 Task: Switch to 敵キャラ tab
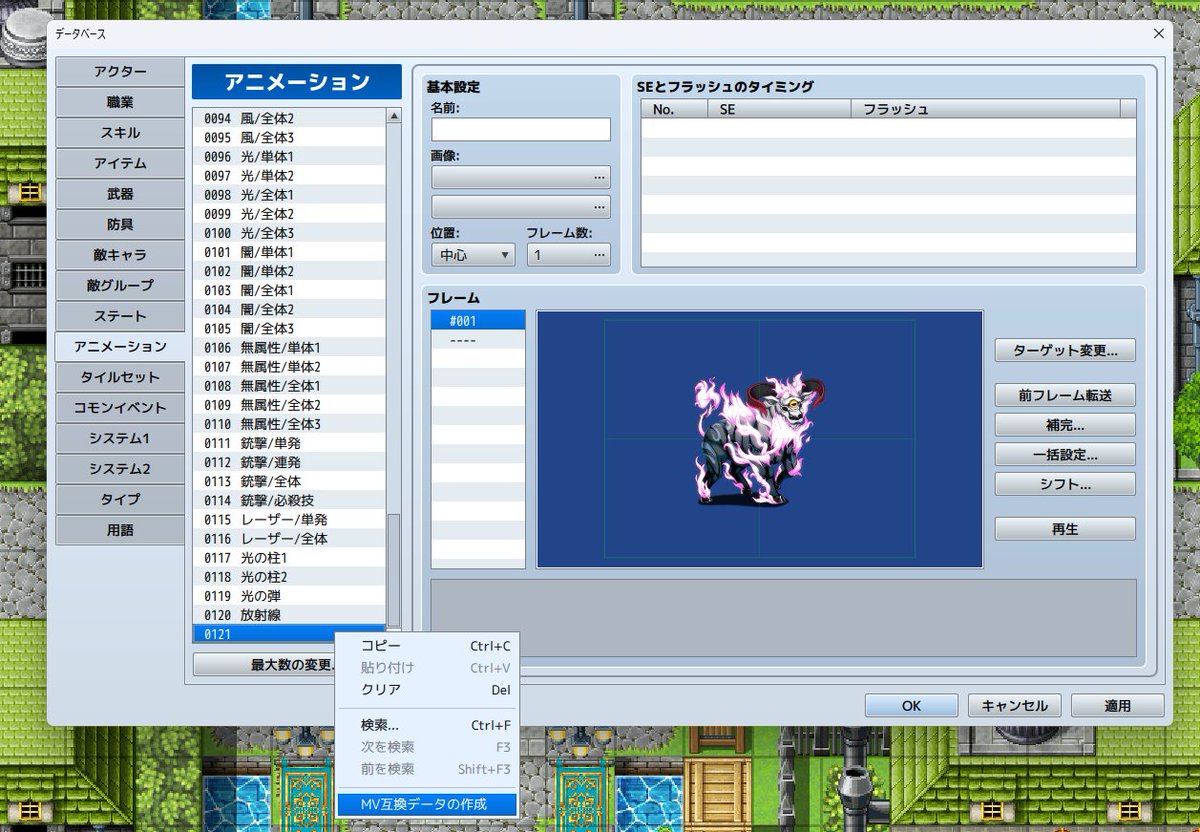[x=120, y=255]
